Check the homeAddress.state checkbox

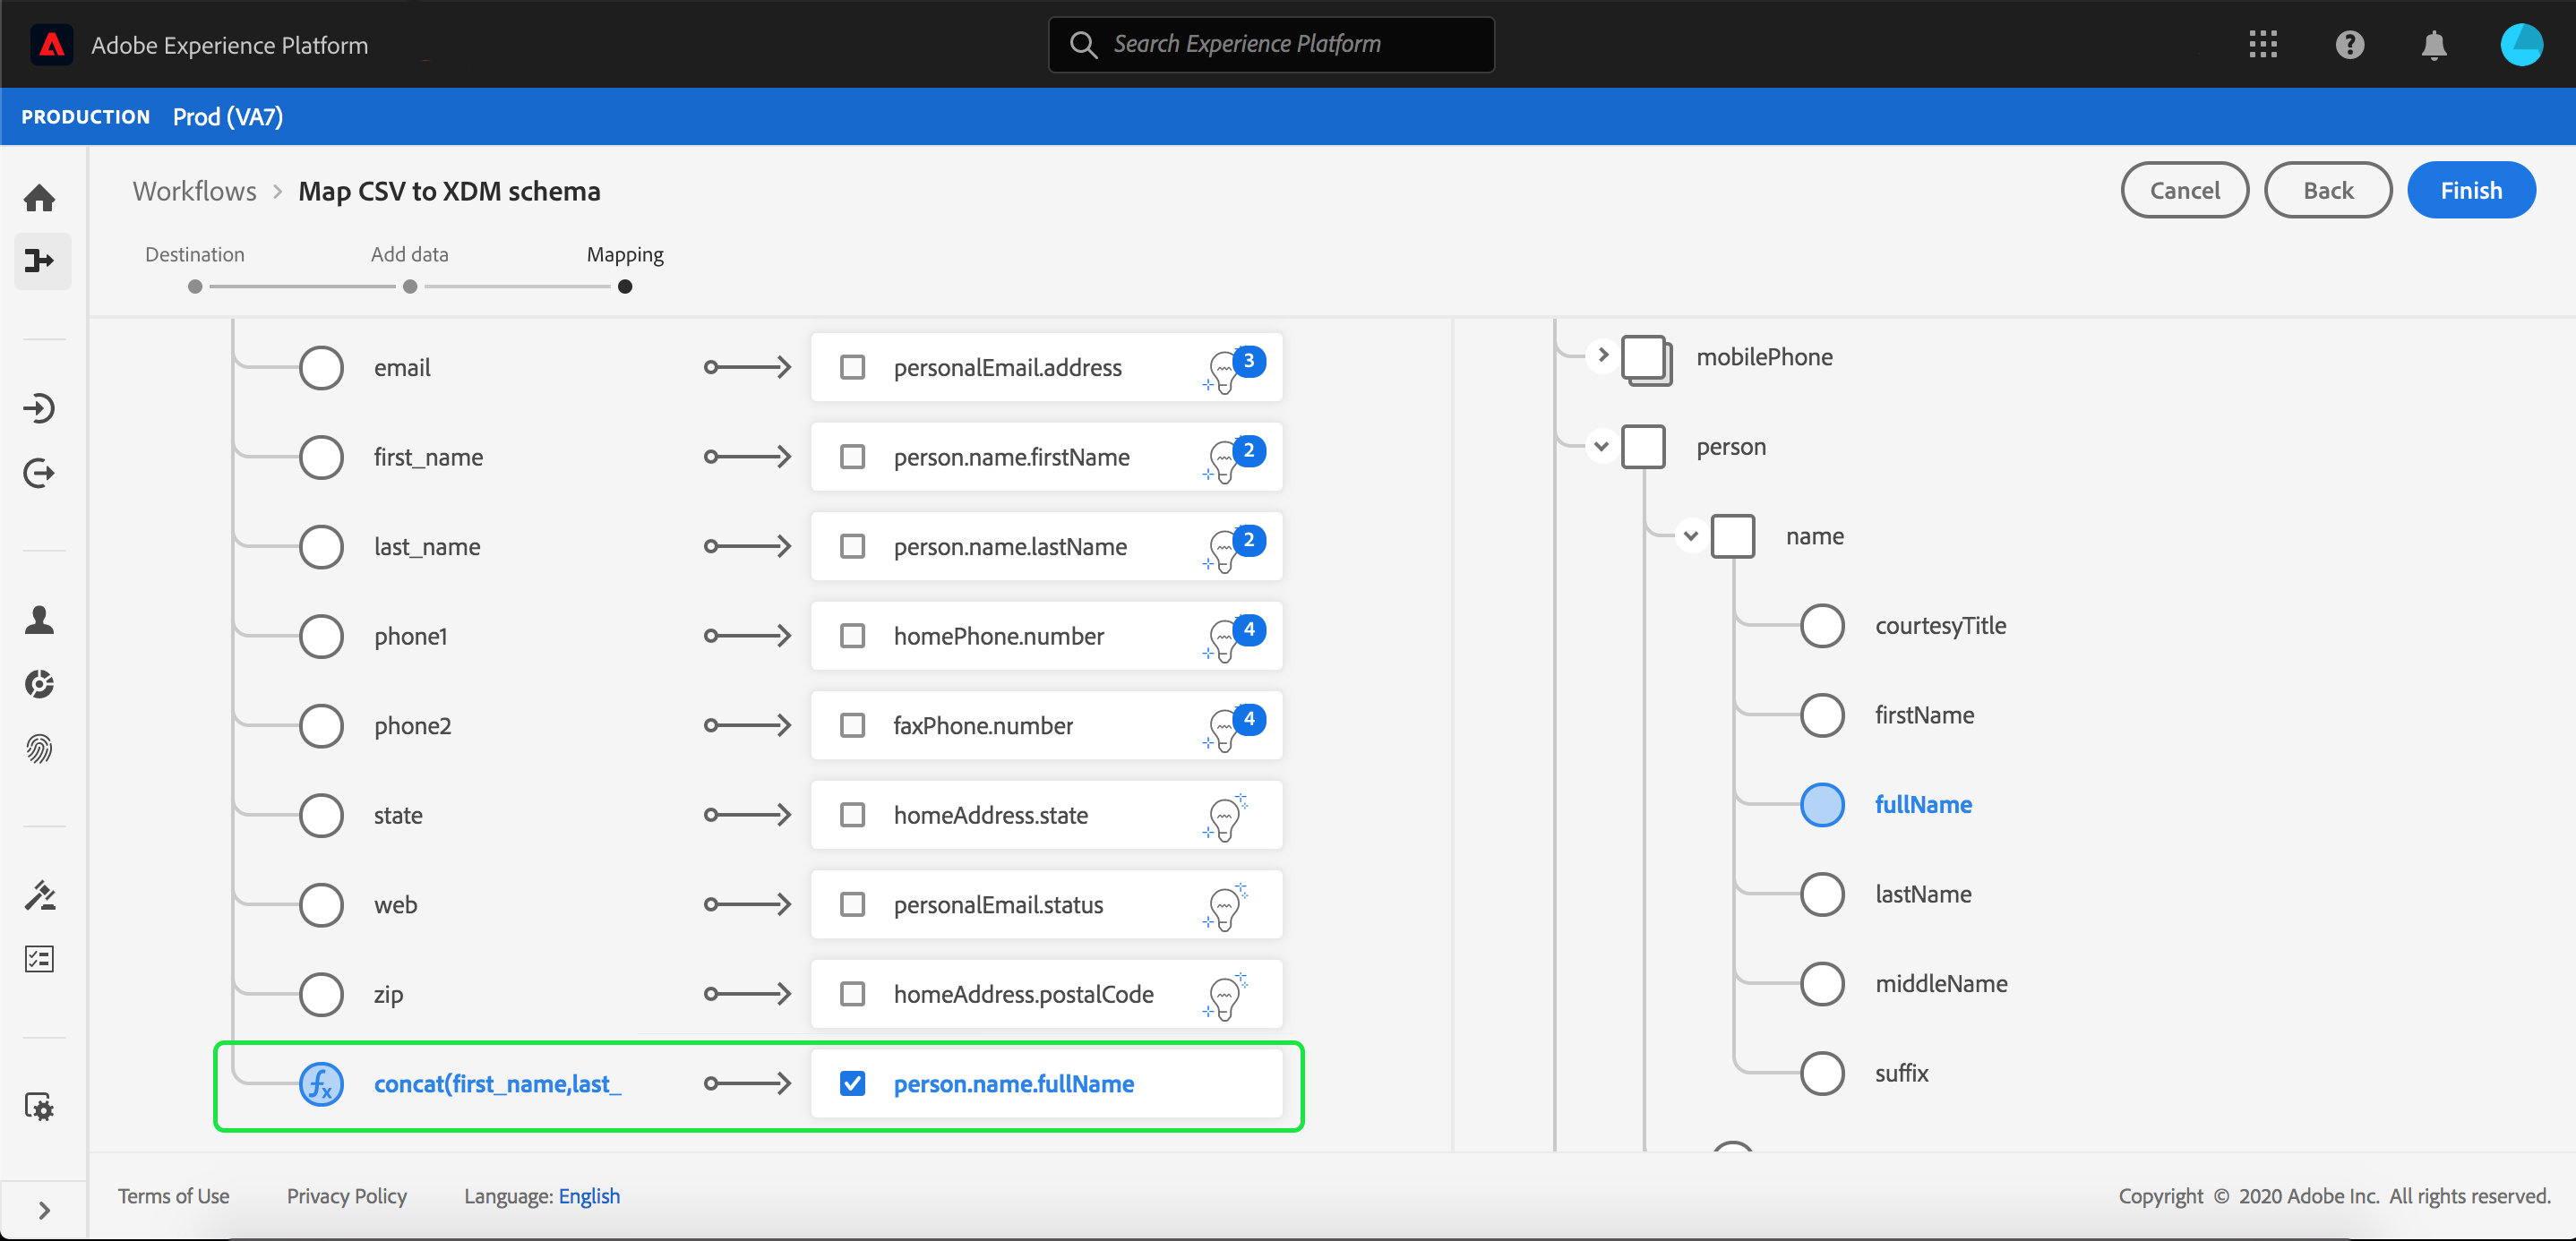tap(852, 815)
